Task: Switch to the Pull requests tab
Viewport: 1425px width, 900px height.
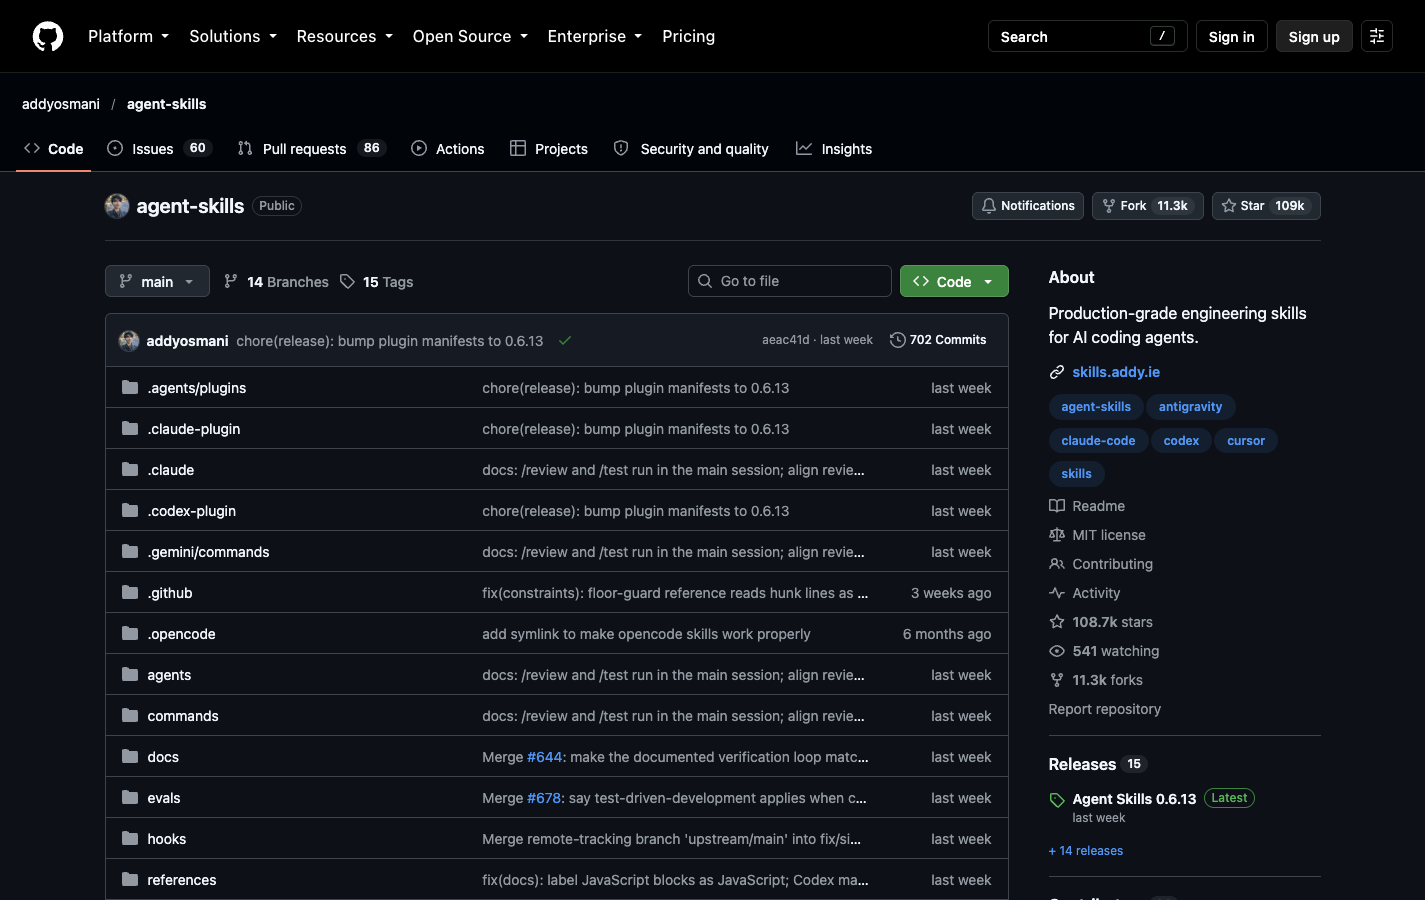Action: tap(311, 149)
